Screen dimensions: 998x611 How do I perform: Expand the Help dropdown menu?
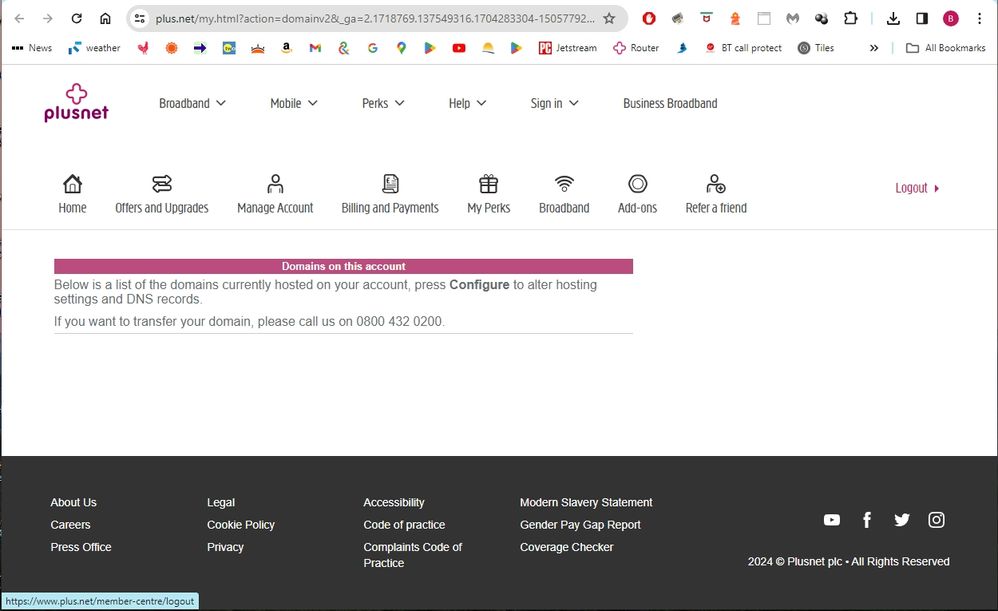467,103
